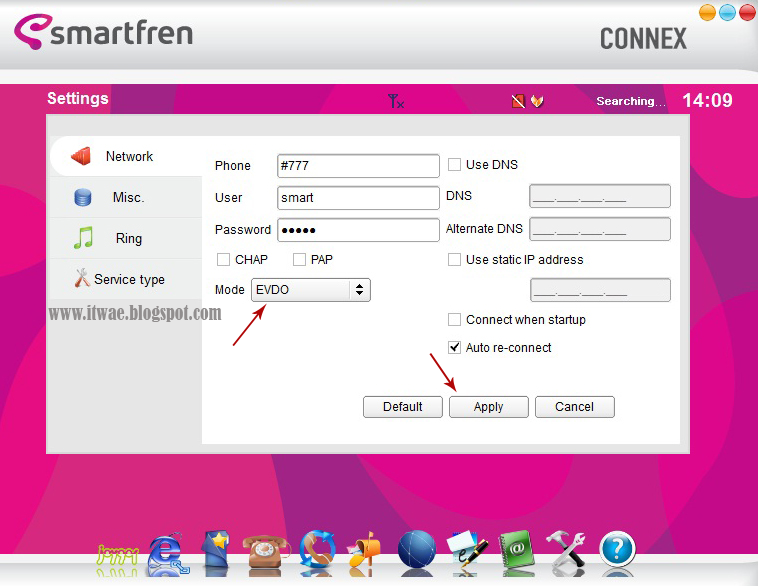Click the tools icon beside Service type
Image resolution: width=758 pixels, height=586 pixels.
coord(82,278)
